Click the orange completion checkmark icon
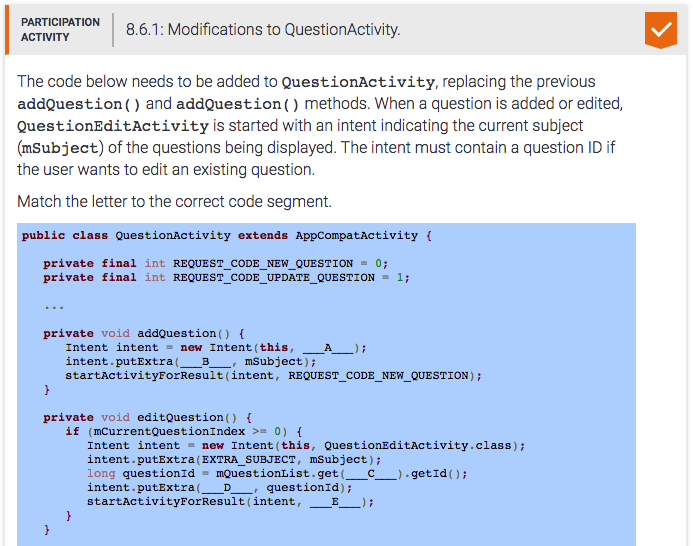Screen dimensions: 693x546 click(x=660, y=29)
